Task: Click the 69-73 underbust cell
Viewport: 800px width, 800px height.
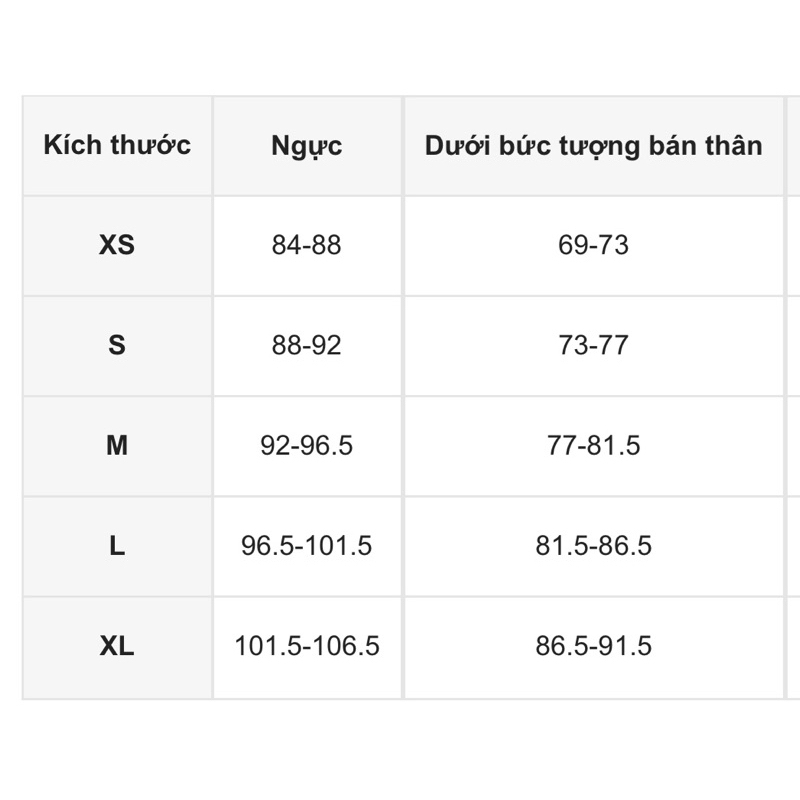Action: tap(593, 245)
